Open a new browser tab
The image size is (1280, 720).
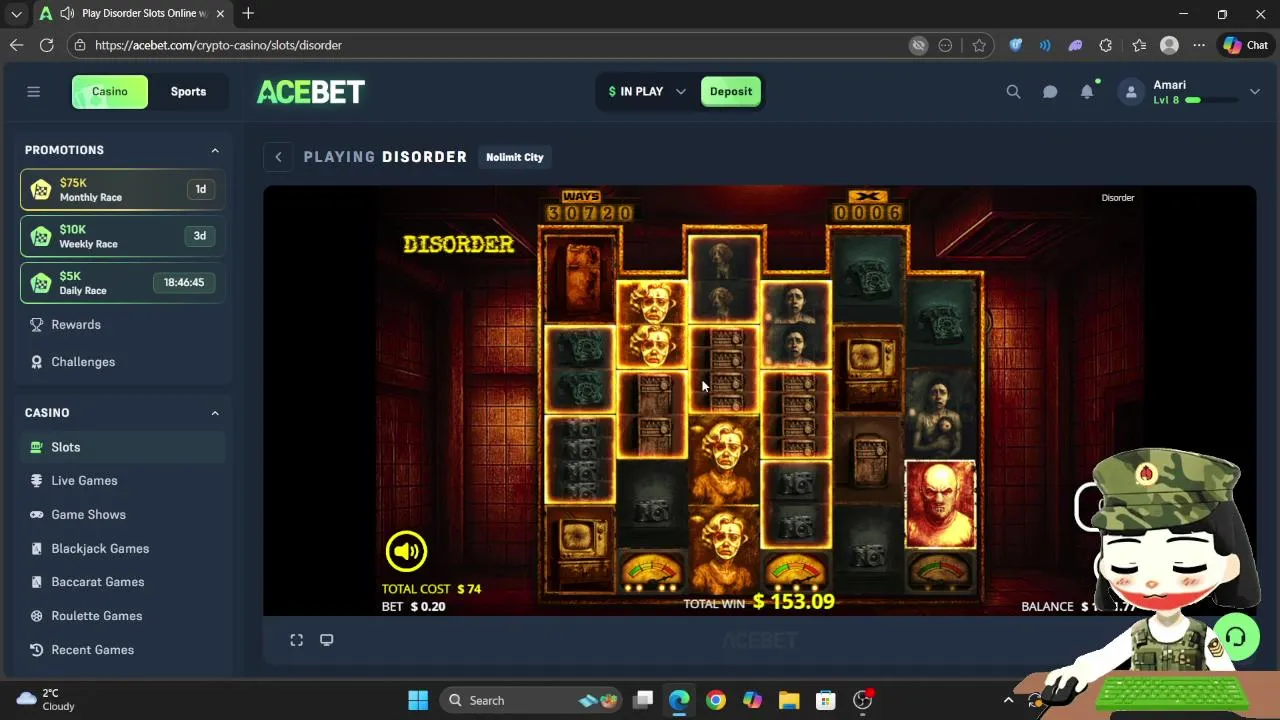[248, 13]
